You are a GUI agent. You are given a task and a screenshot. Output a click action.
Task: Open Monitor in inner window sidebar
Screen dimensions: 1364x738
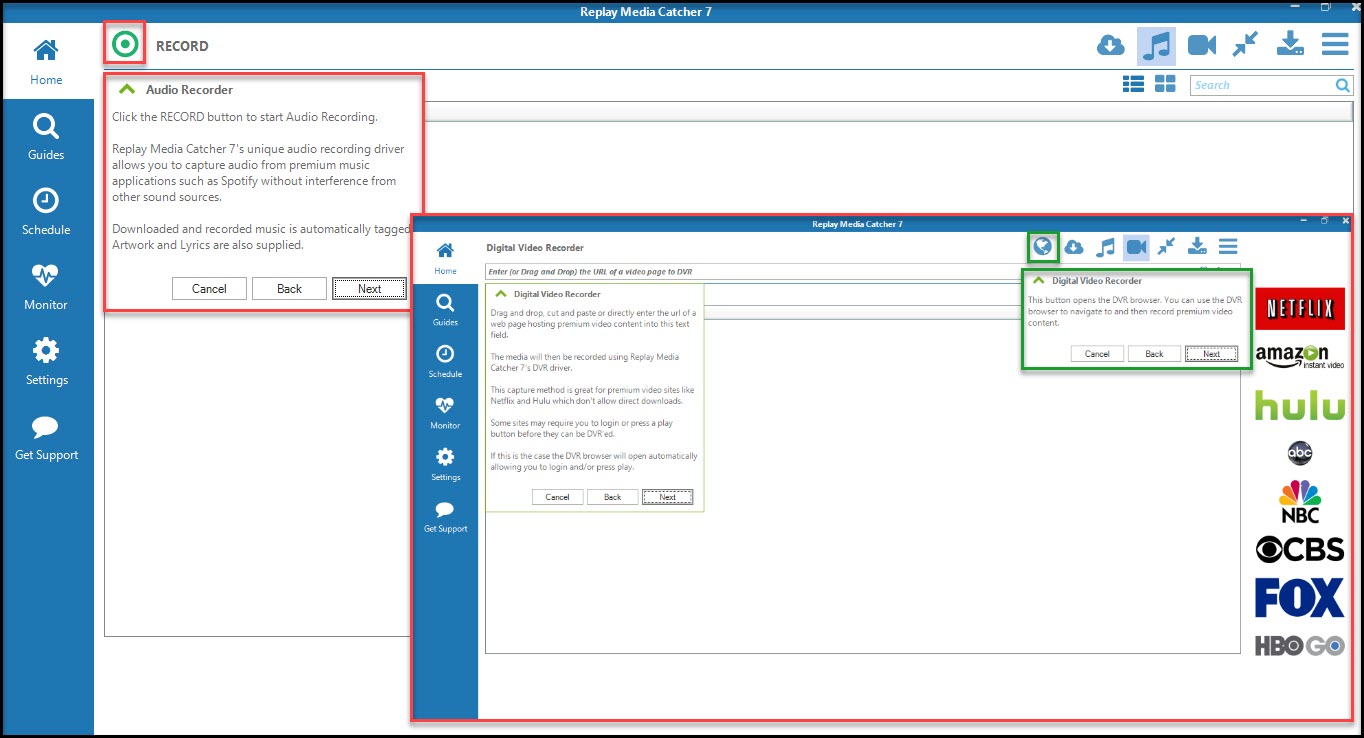pos(445,413)
